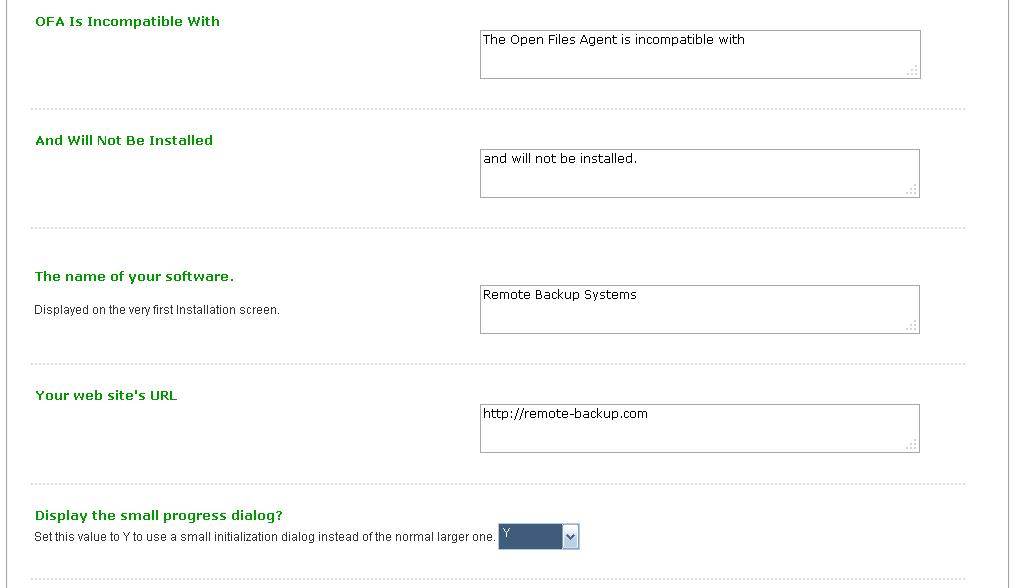This screenshot has height=588, width=1015.
Task: Edit the Remote Backup Systems software name field
Action: [700, 310]
